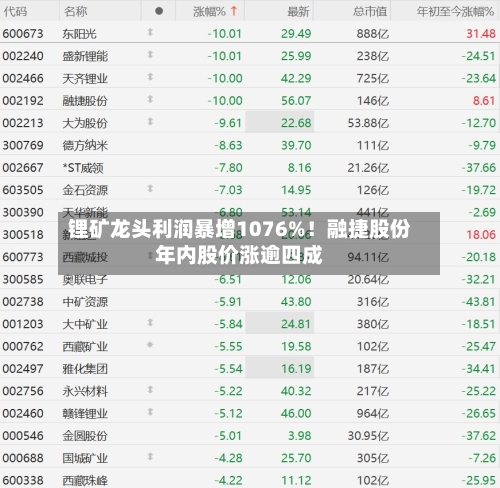
Task: Click the star marker icon in the 西藏矿业 row
Action: 150,345
